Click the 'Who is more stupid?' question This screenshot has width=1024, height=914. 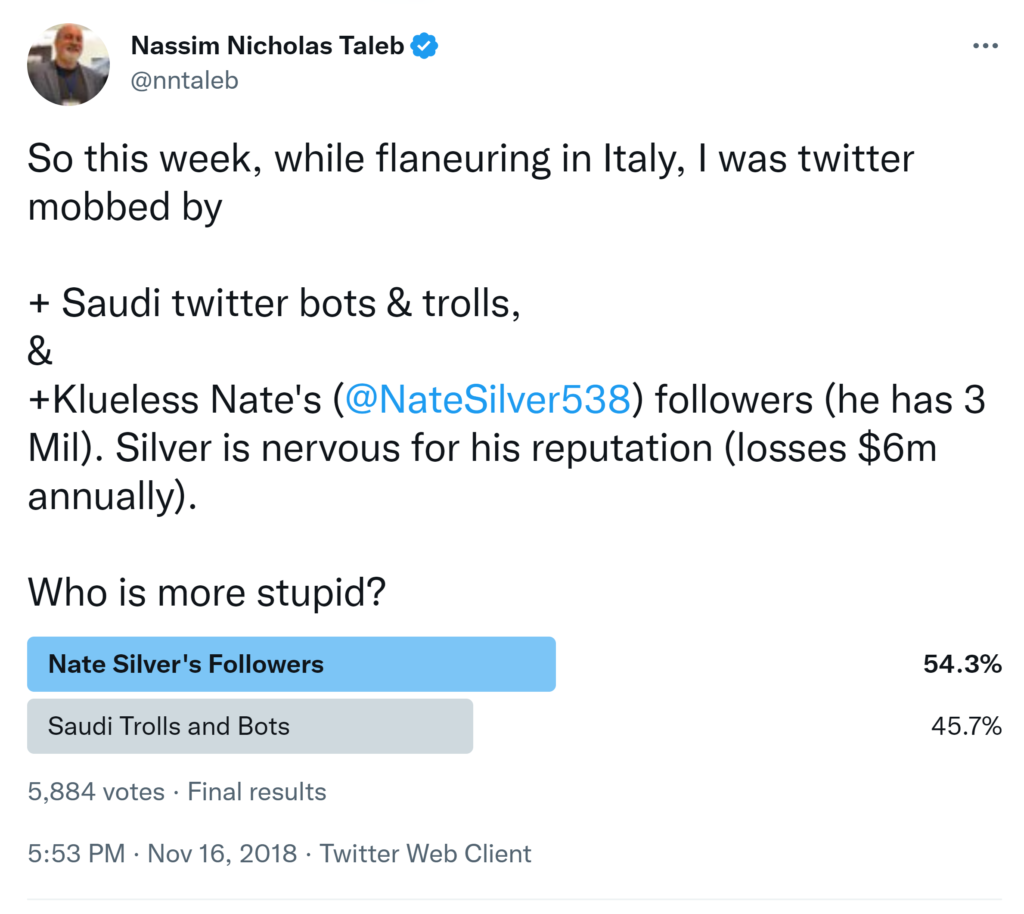point(207,593)
